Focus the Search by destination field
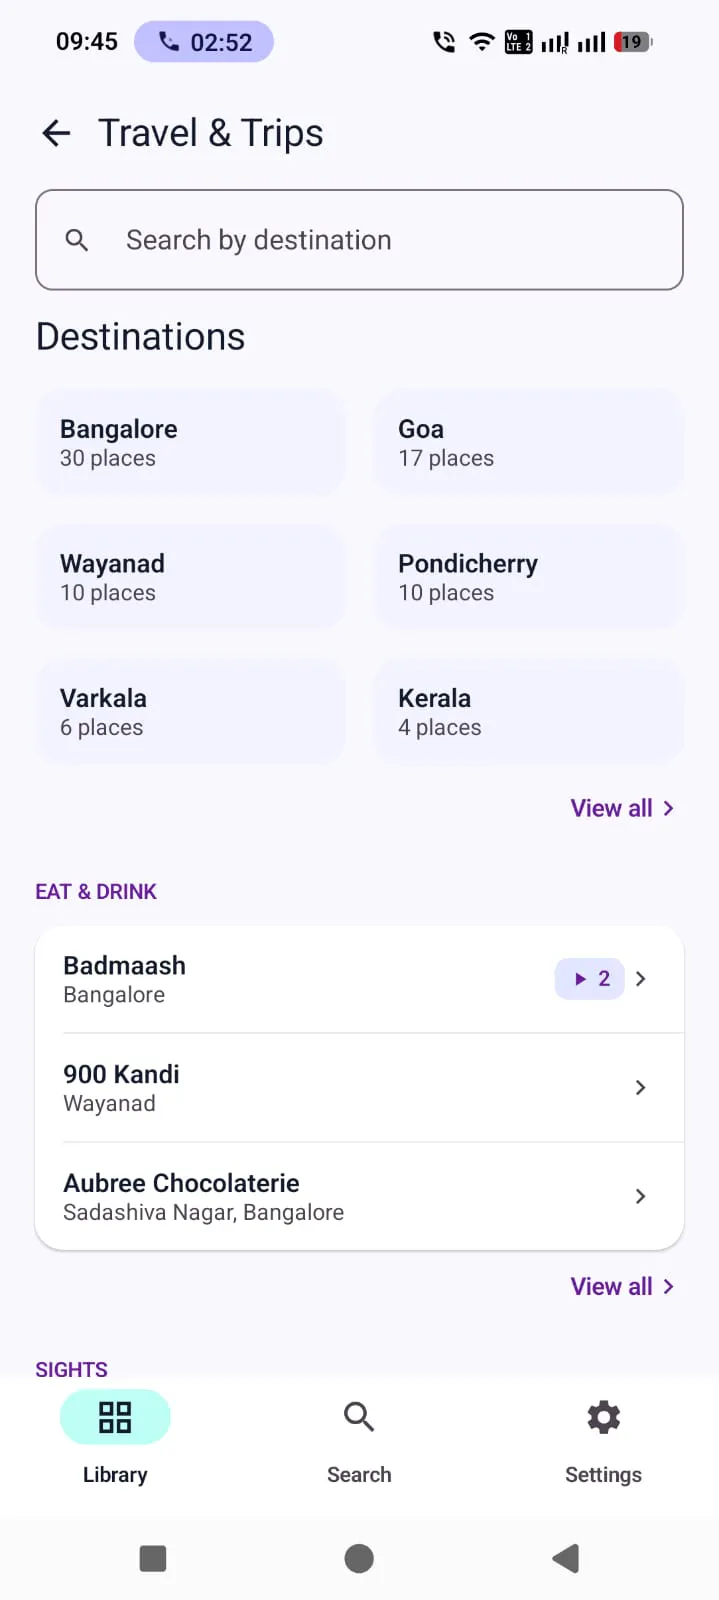The image size is (719, 1600). tap(359, 240)
